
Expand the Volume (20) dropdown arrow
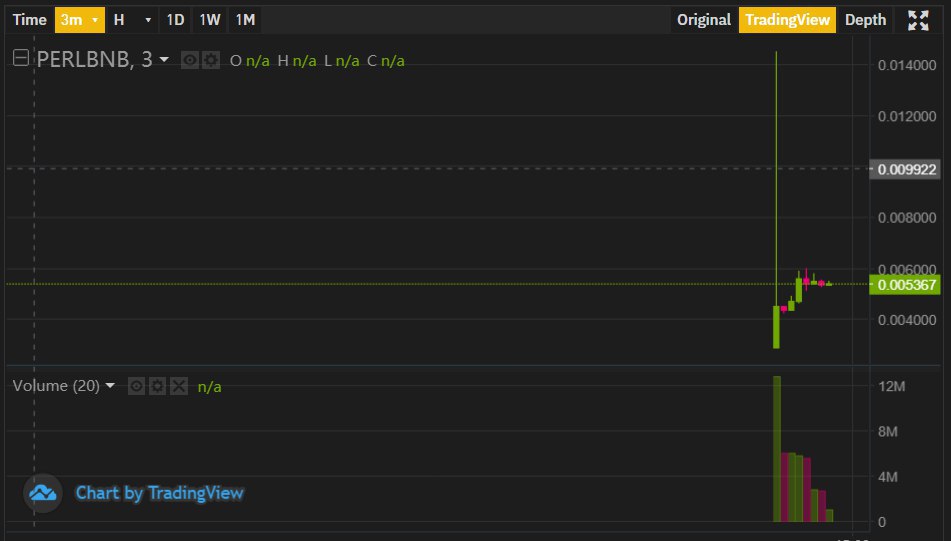[x=110, y=385]
